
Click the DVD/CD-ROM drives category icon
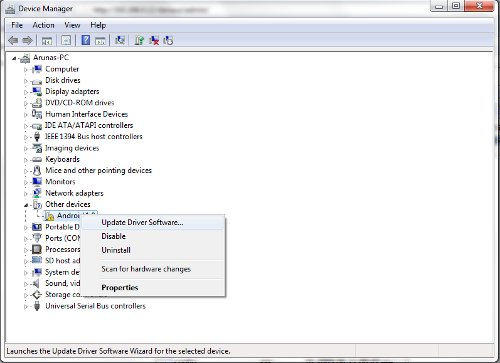(37, 103)
